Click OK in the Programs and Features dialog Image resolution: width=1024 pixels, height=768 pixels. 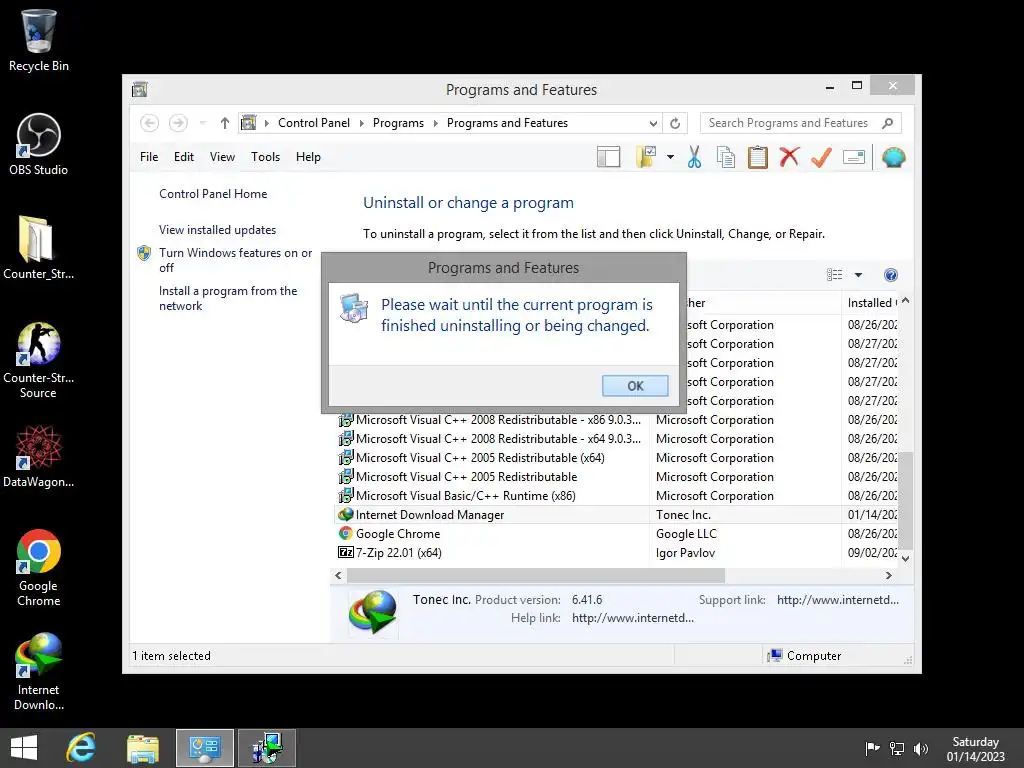(635, 386)
